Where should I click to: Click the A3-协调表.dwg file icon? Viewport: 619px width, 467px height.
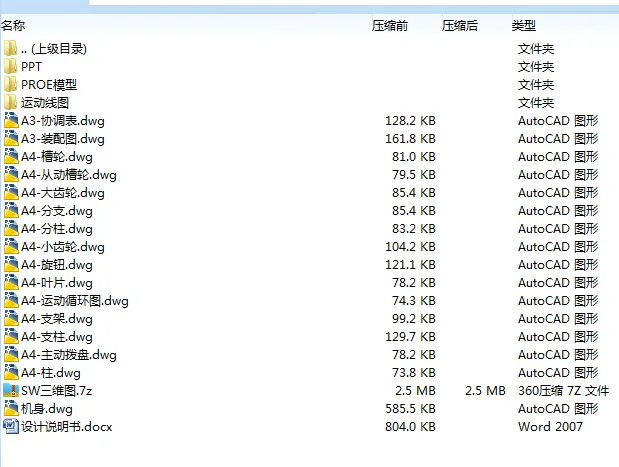(x=11, y=120)
